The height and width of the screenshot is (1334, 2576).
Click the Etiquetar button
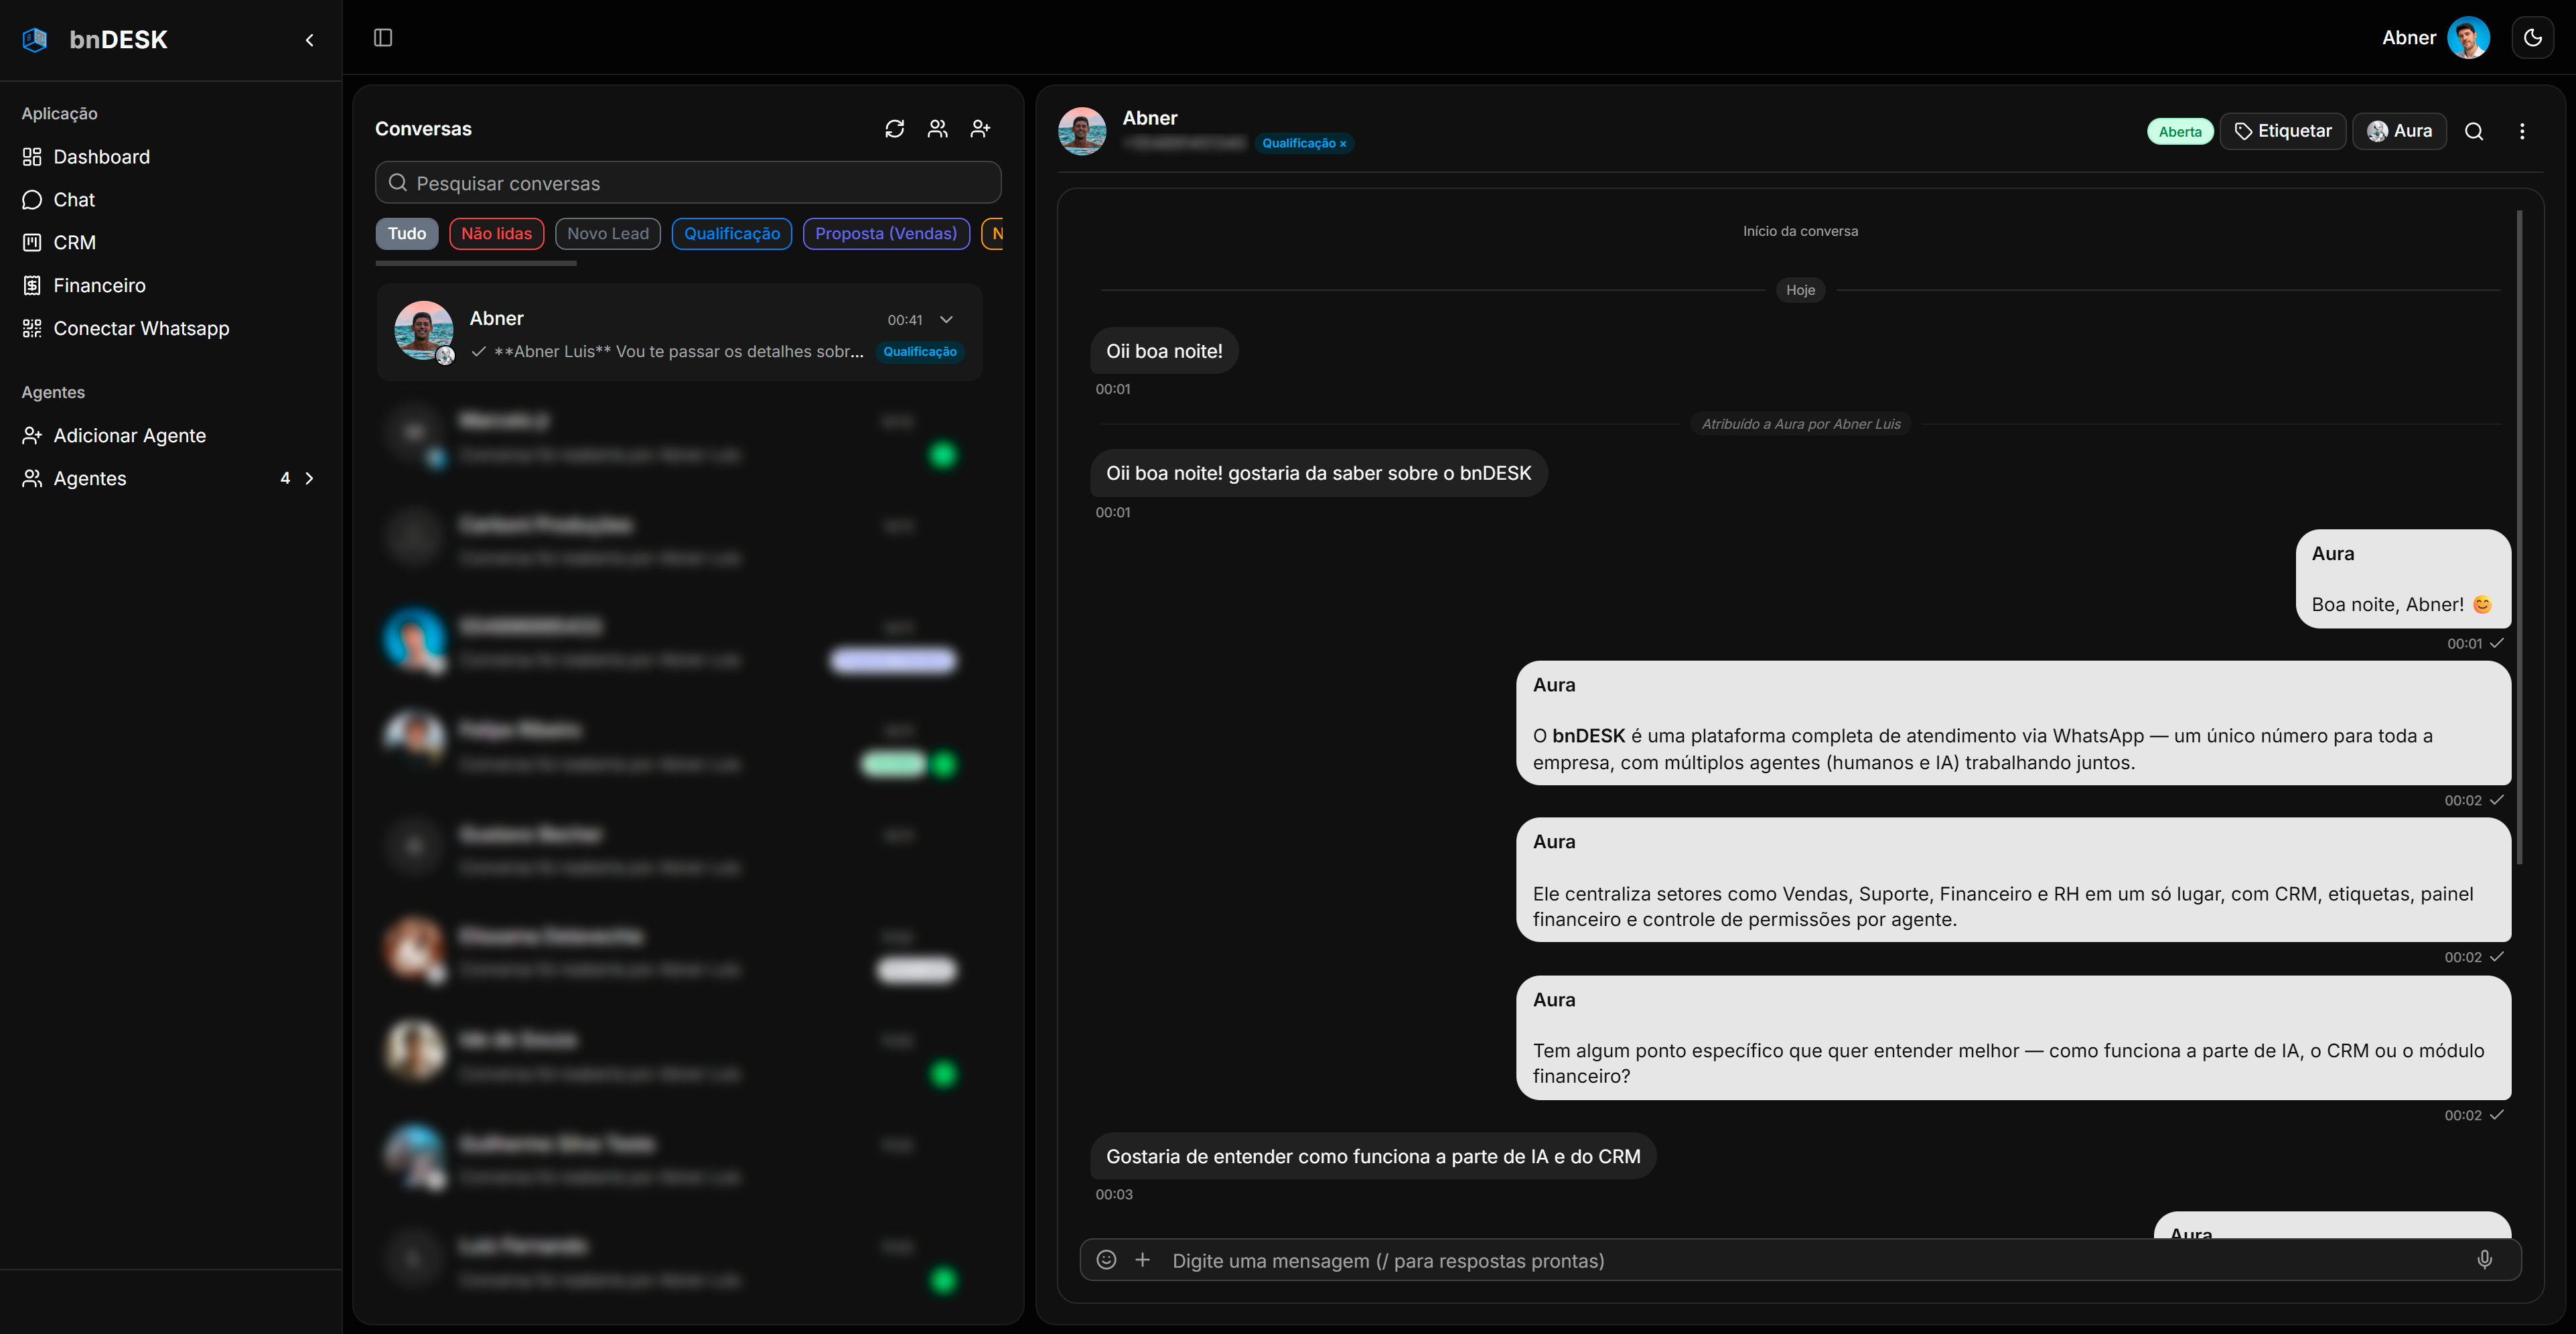pyautogui.click(x=2282, y=131)
